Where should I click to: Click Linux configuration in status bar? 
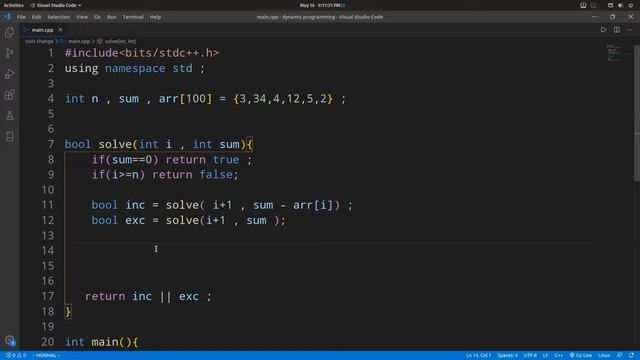coord(604,355)
